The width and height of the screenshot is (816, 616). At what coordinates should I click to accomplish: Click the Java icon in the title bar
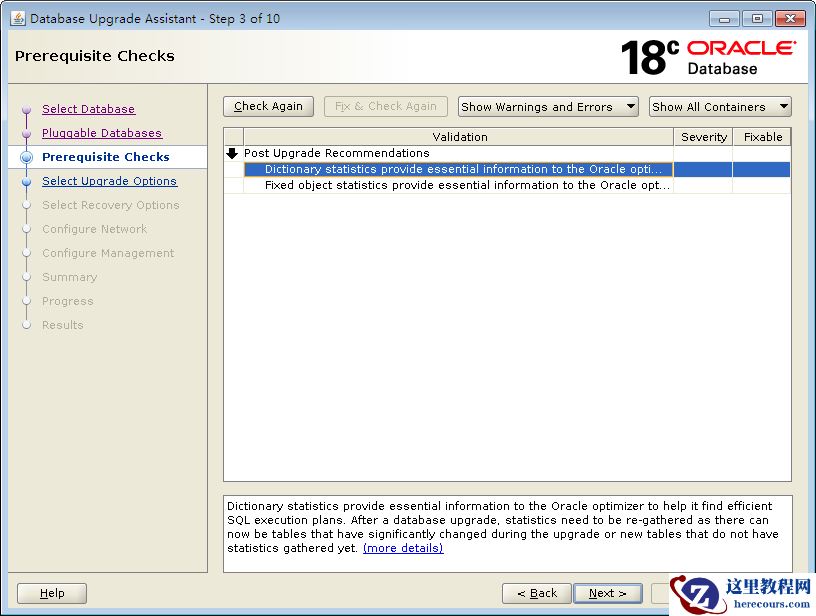click(18, 18)
